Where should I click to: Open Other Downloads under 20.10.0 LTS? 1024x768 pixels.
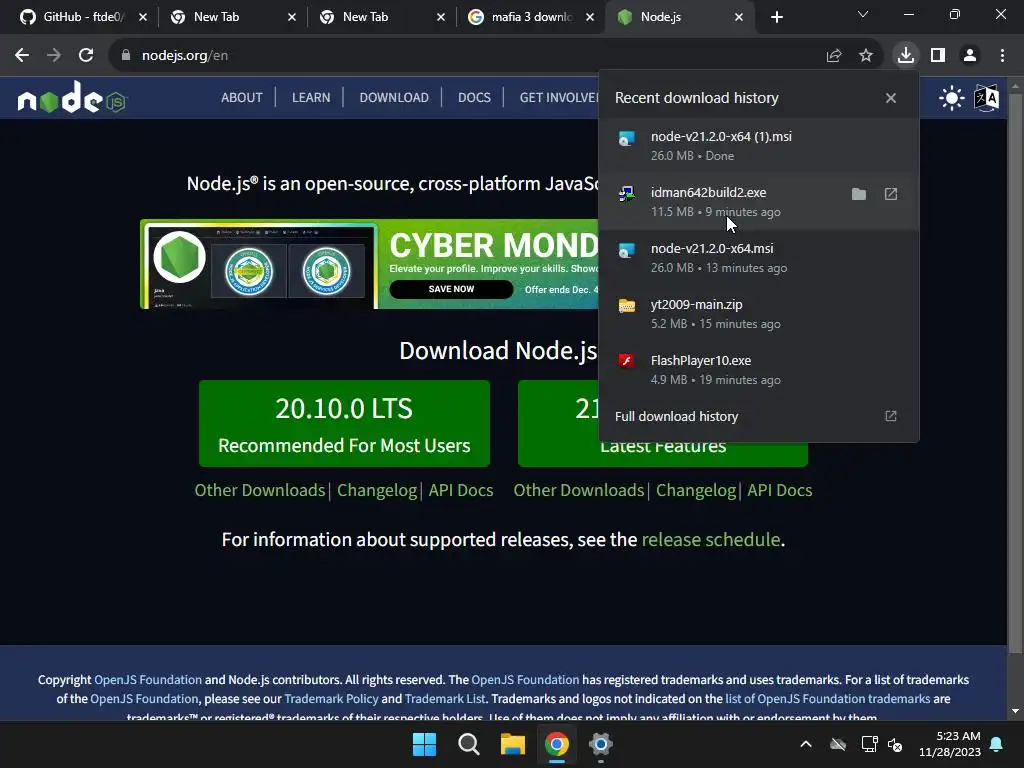[x=259, y=490]
